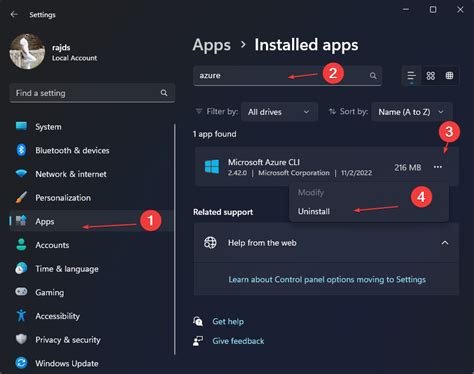Open the Filter by All drives dropdown
Viewport: 474px width, 374px height.
(x=279, y=112)
